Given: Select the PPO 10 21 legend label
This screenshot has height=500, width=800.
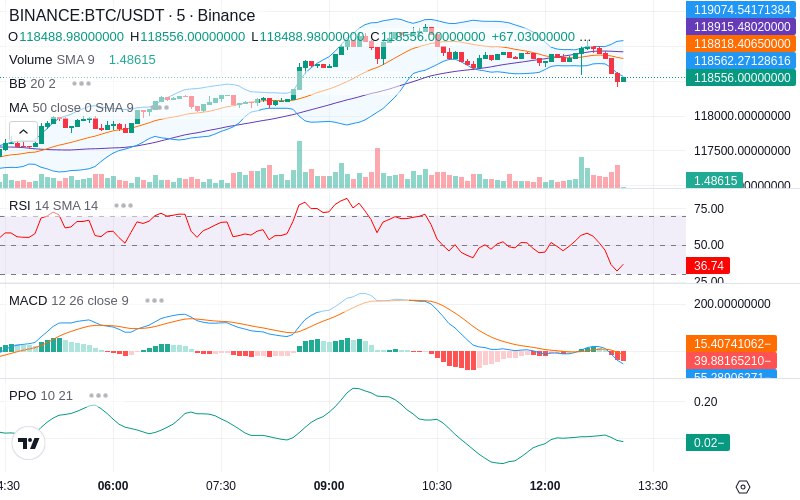Looking at the screenshot, I should pos(41,395).
